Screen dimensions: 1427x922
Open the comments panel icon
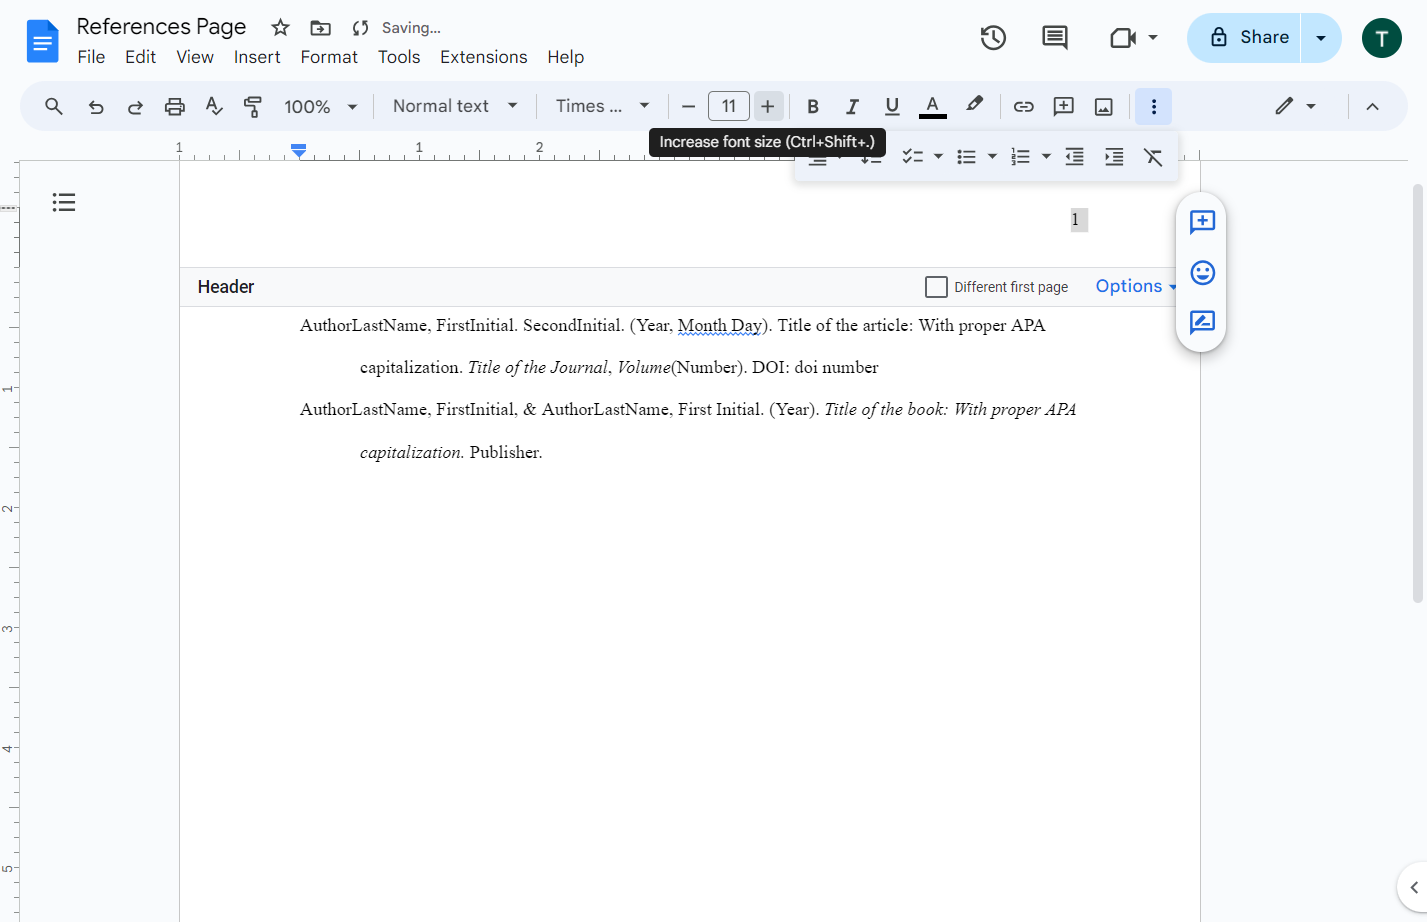click(1054, 38)
